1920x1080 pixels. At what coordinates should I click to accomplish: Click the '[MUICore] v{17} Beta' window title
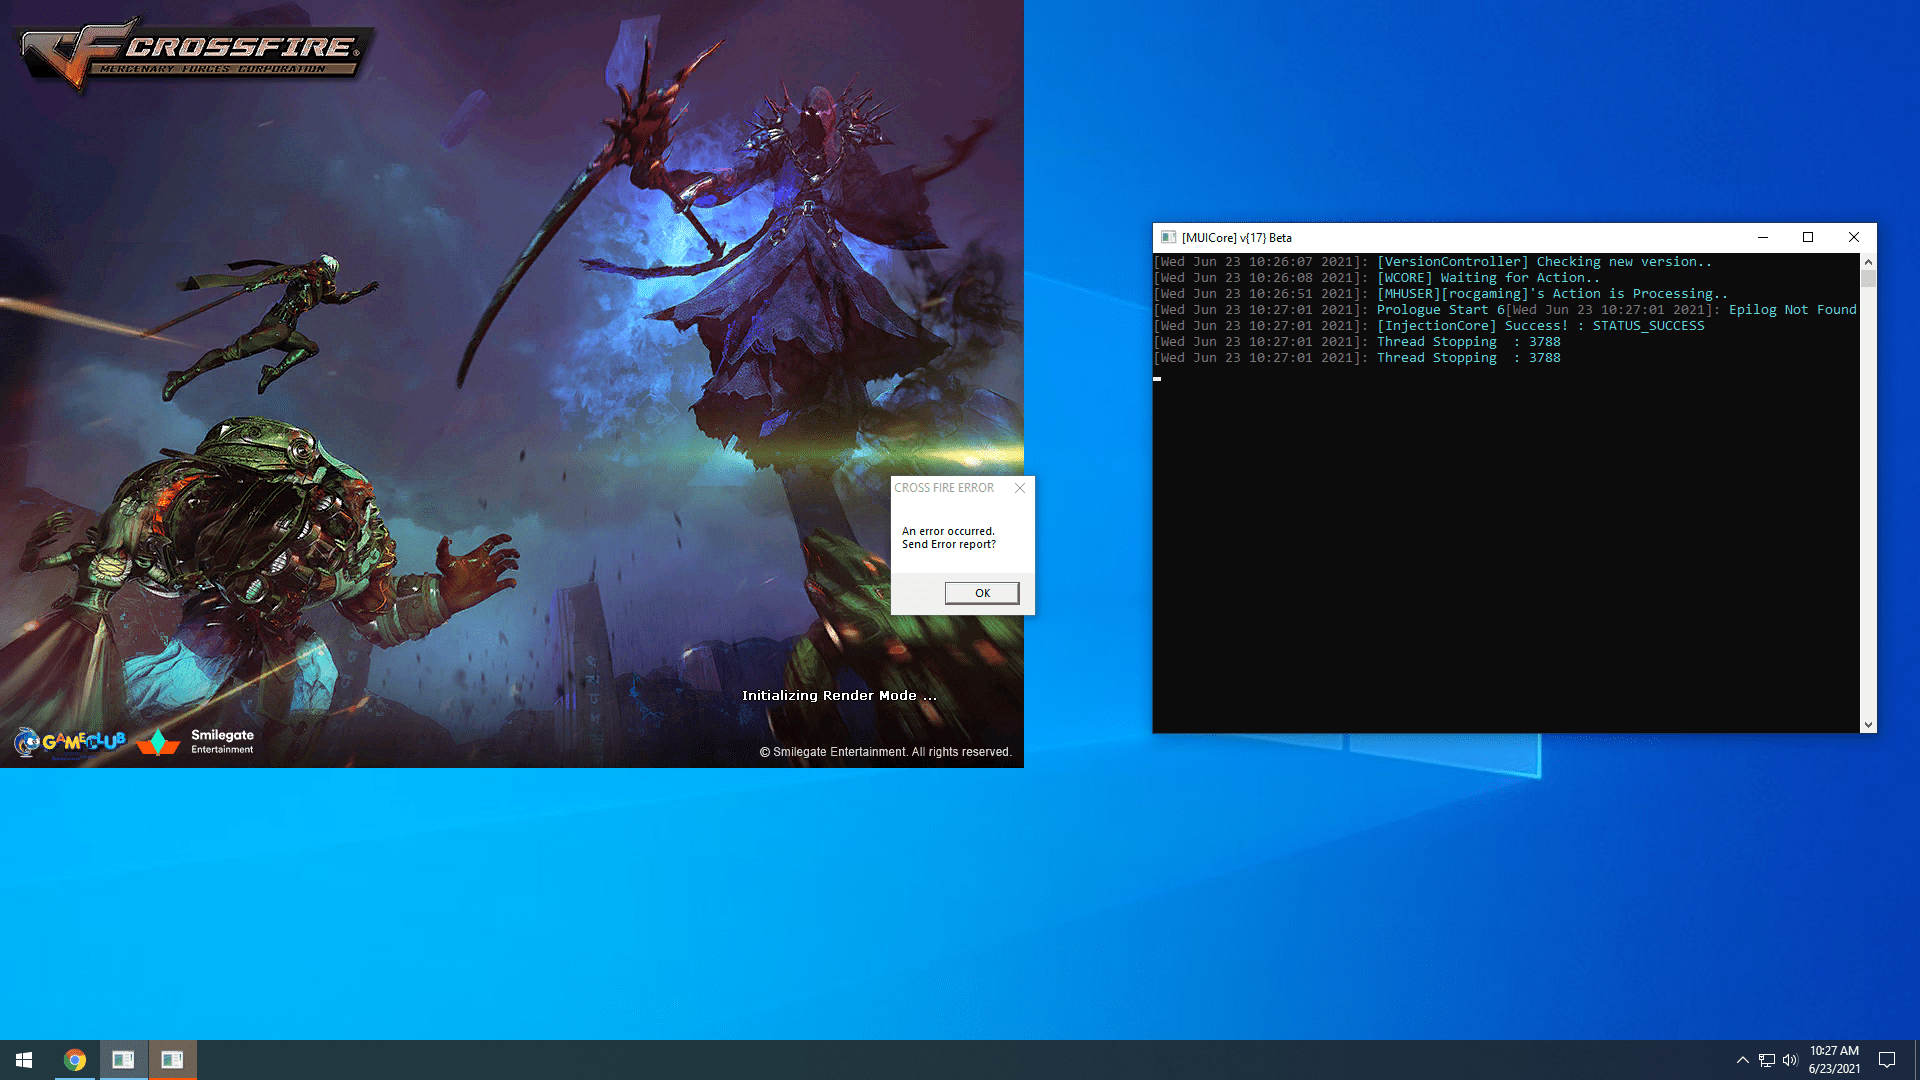point(1236,238)
